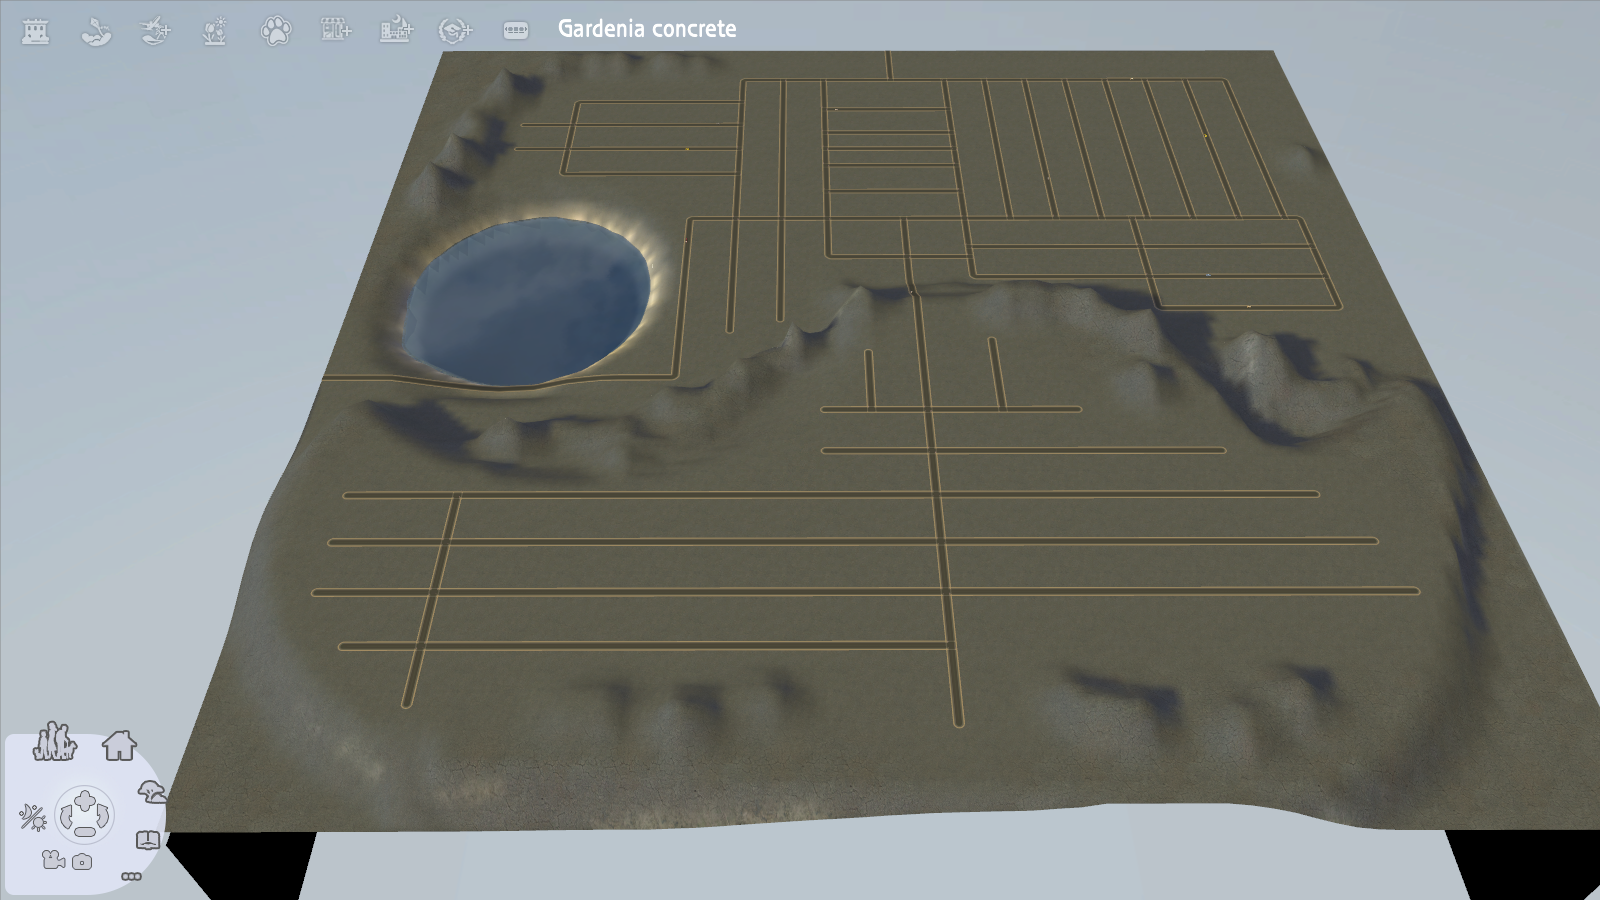Expand more options via the ellipsis dots
1600x900 pixels.
click(x=131, y=877)
